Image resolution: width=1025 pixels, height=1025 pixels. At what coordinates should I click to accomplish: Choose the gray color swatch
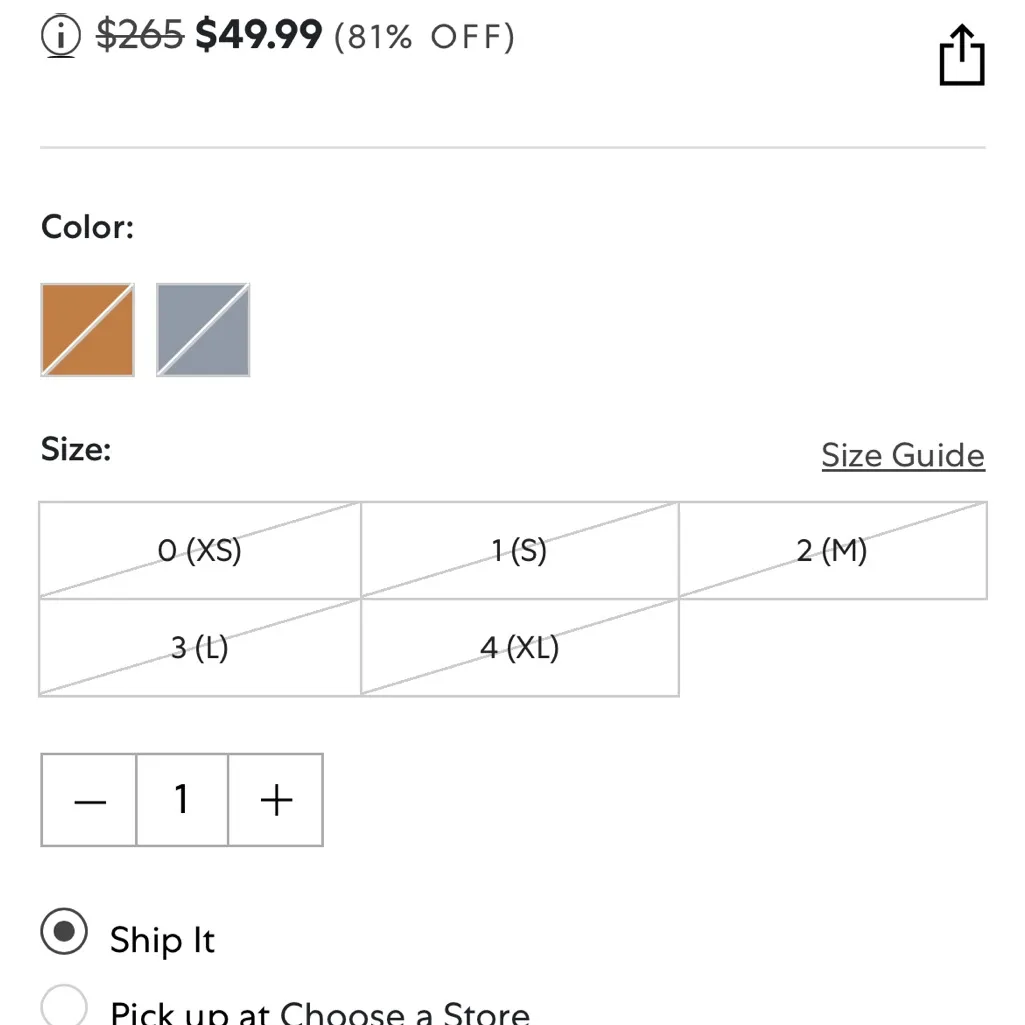(203, 330)
